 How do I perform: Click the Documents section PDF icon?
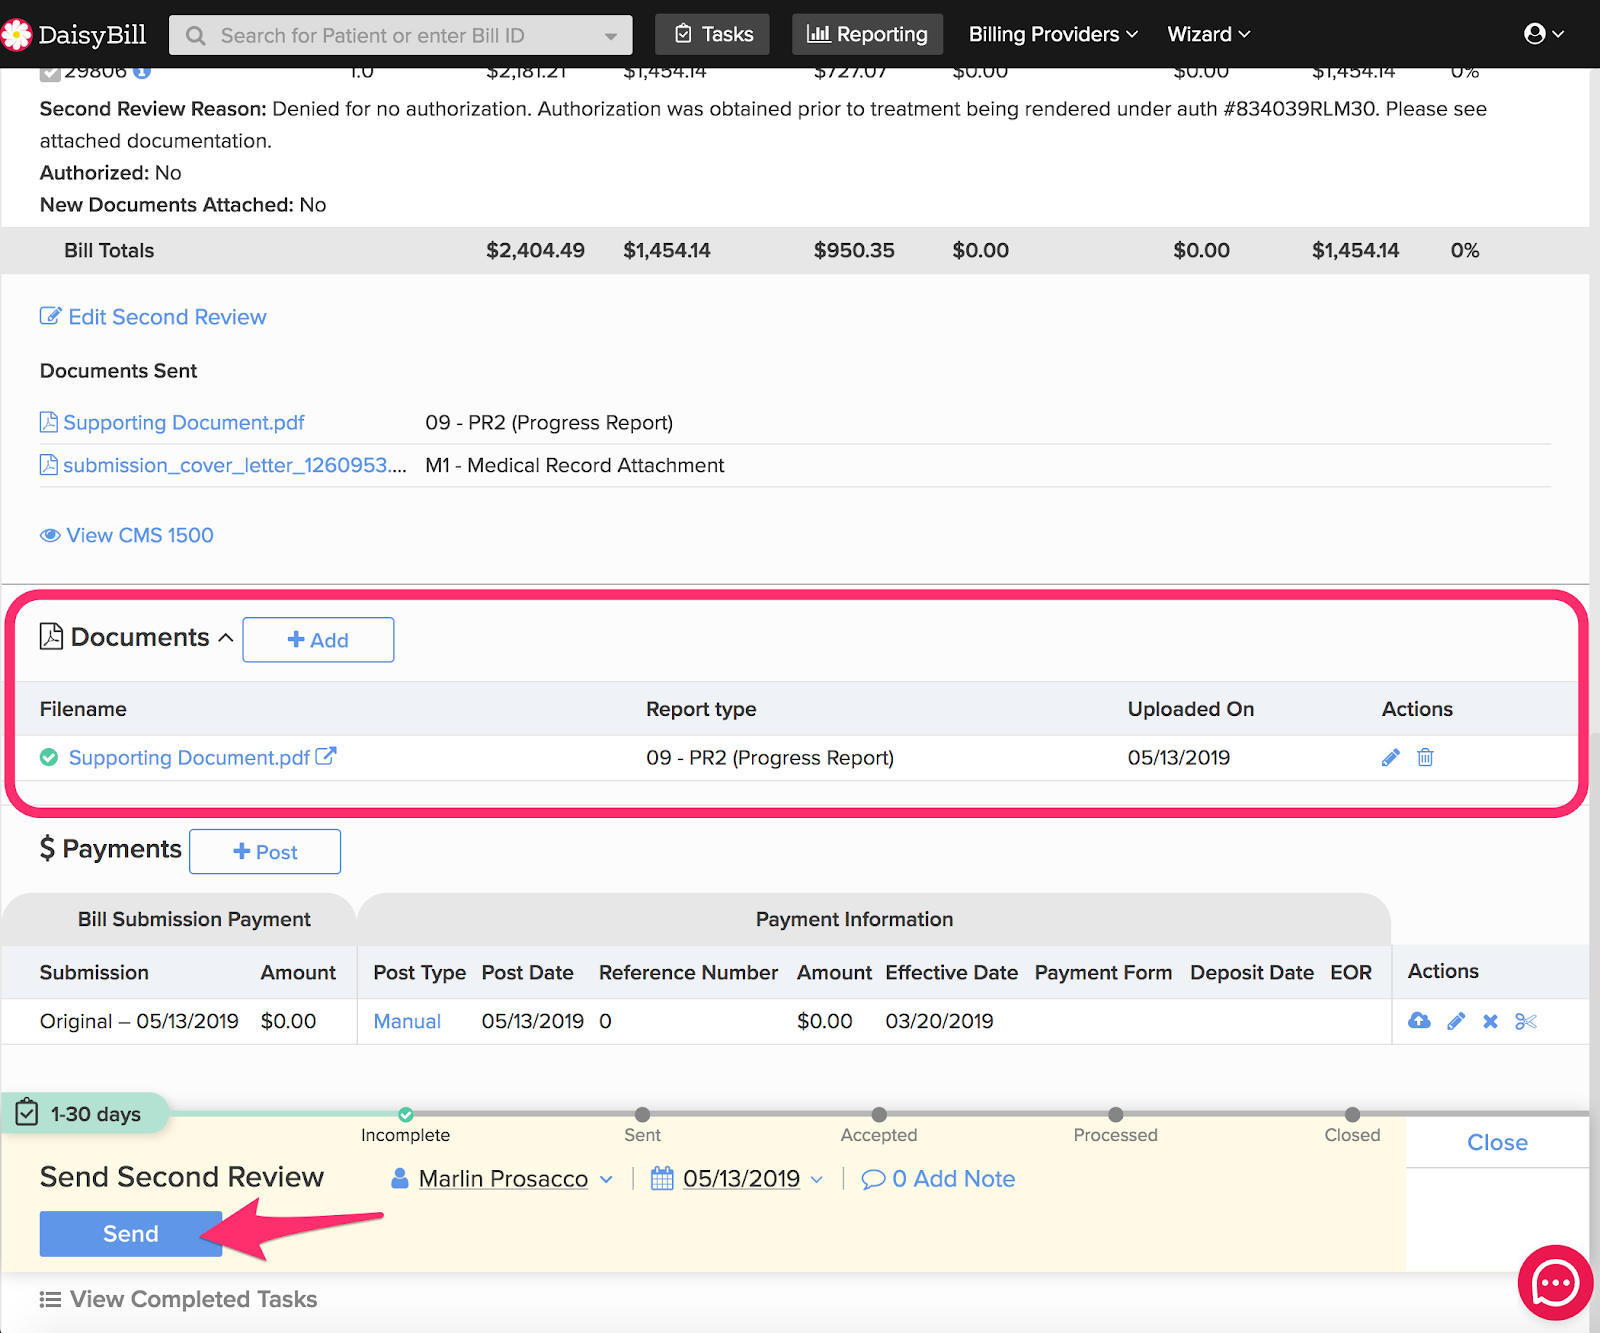51,637
